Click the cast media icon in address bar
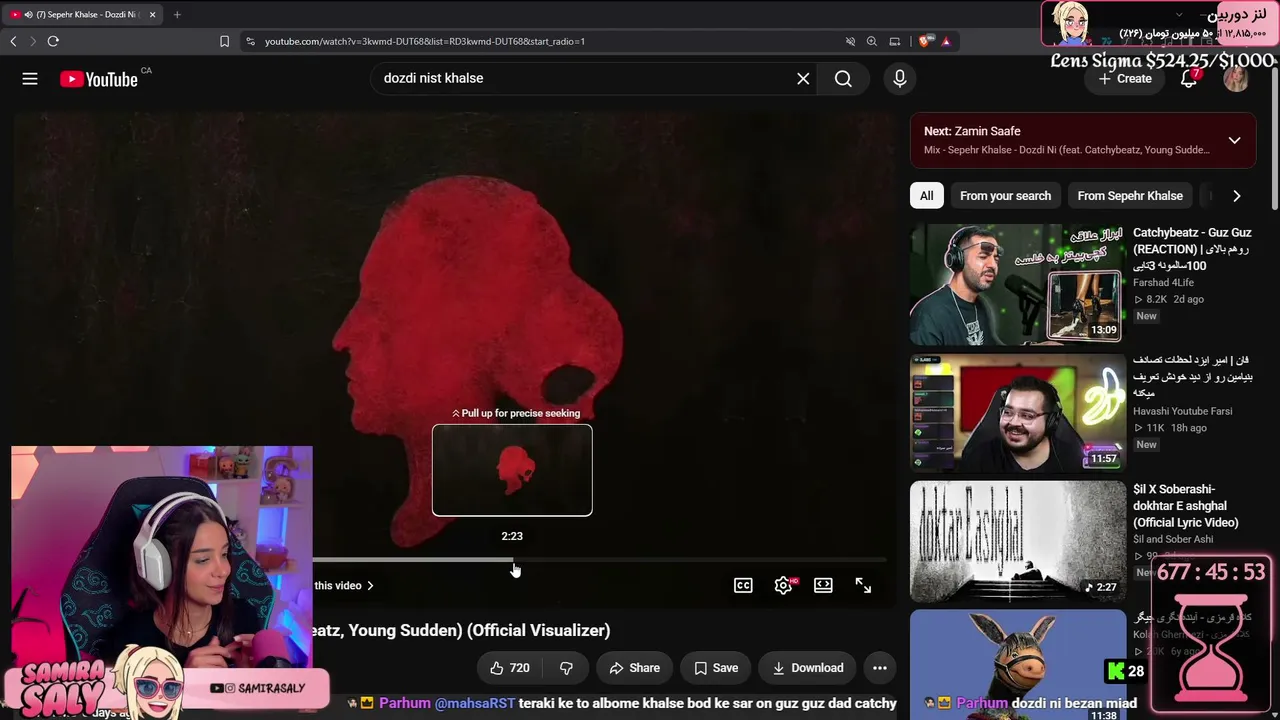Image resolution: width=1280 pixels, height=720 pixels. coord(895,41)
